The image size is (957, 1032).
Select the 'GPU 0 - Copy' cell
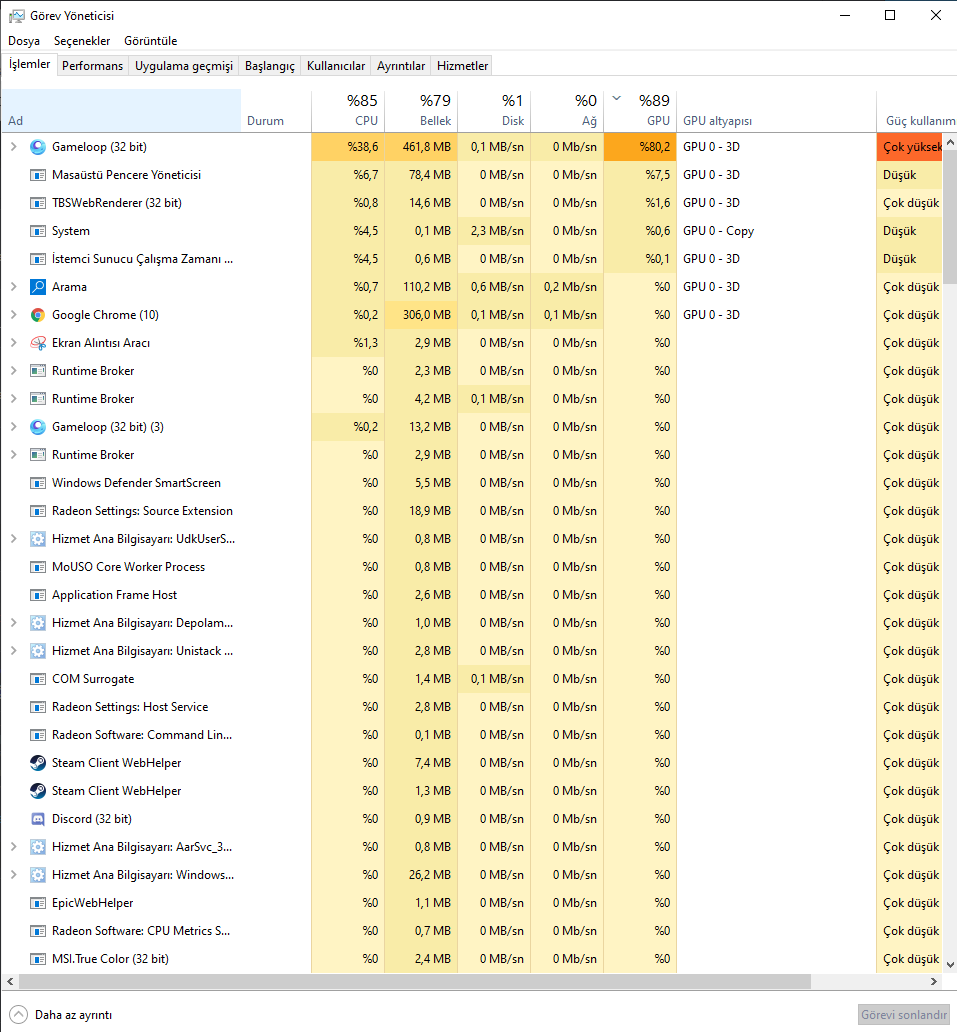[x=777, y=231]
